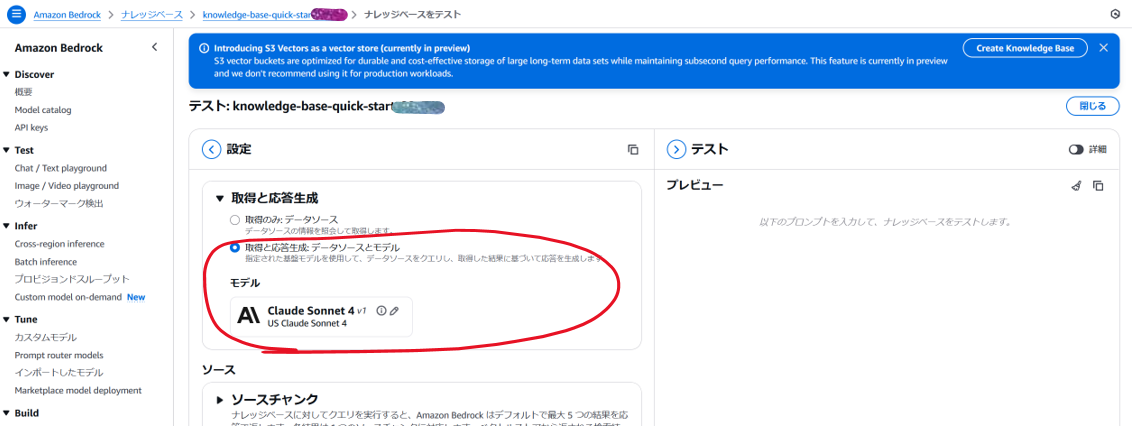Image resolution: width=1134 pixels, height=426 pixels.
Task: Clear the preview with broom icon
Action: point(1077,186)
